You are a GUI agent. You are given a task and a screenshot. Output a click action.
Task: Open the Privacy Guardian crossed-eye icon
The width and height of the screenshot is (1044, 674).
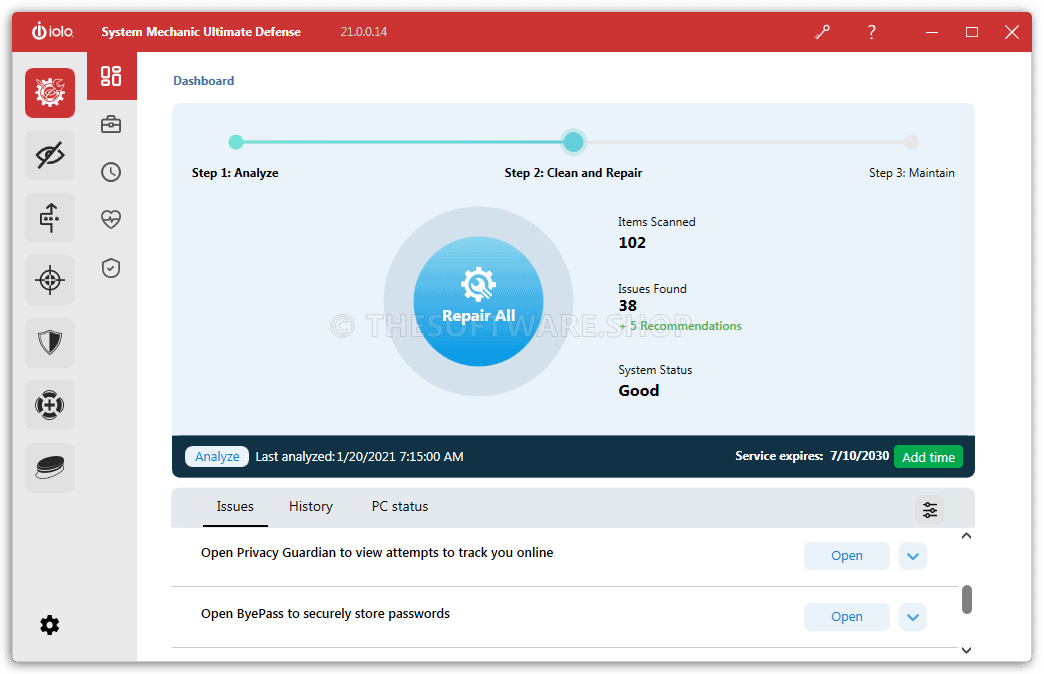coord(50,155)
